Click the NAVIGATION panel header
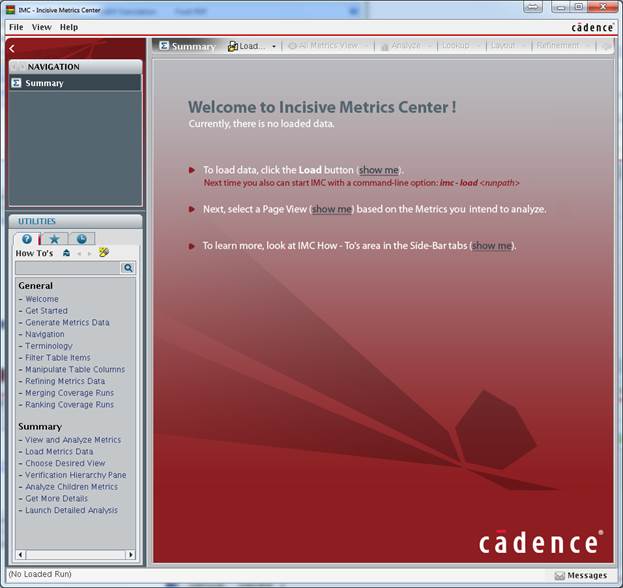This screenshot has height=588, width=623. [x=75, y=67]
